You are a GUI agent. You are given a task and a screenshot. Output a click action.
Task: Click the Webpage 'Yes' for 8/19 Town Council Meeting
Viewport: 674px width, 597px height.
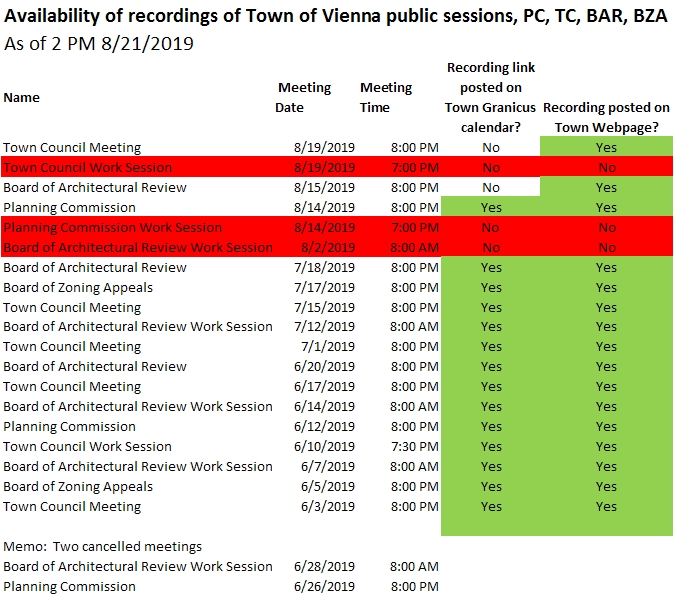coord(606,147)
